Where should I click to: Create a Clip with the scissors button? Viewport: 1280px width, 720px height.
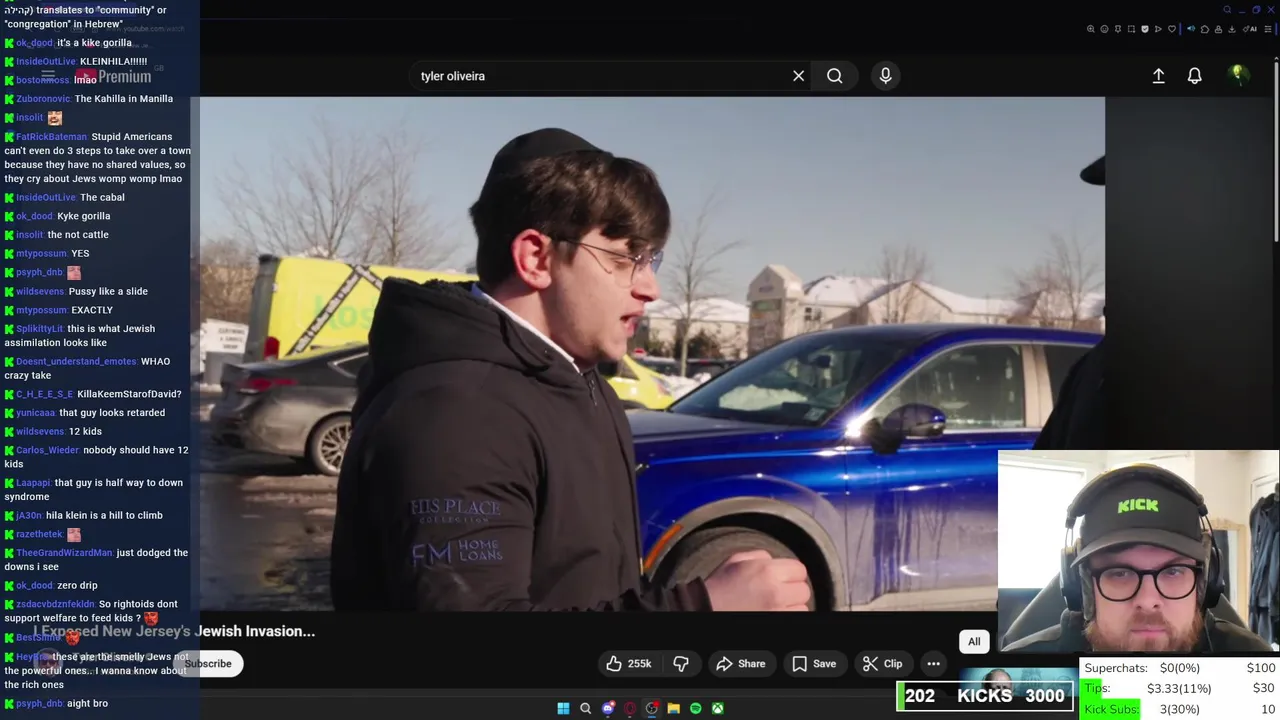pyautogui.click(x=883, y=664)
